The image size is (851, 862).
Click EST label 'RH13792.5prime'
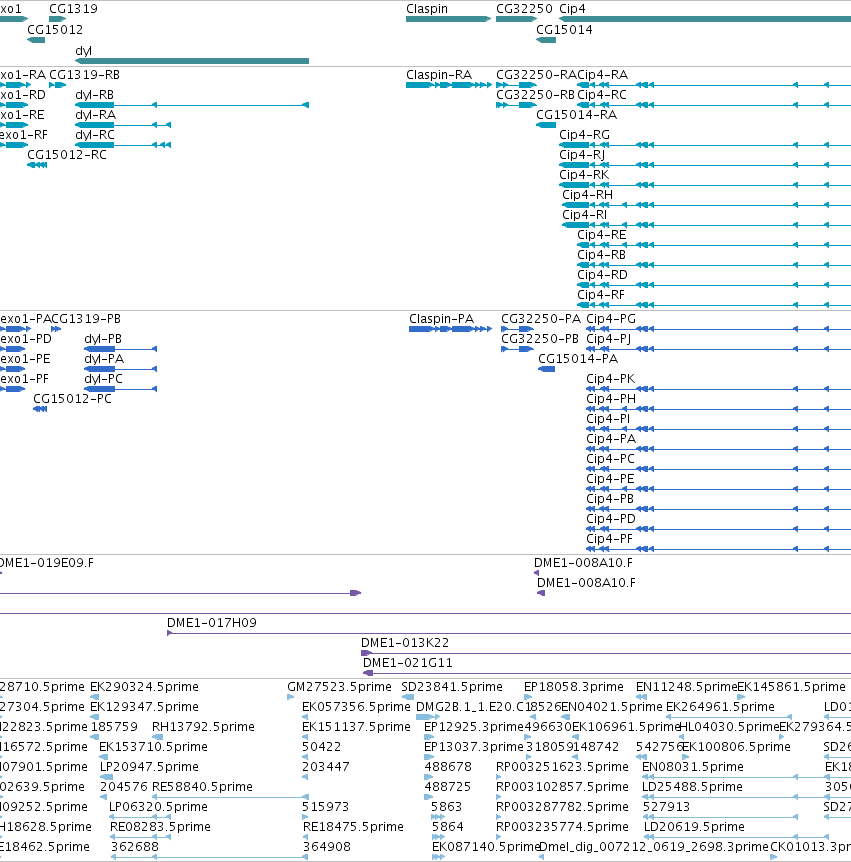(x=203, y=727)
